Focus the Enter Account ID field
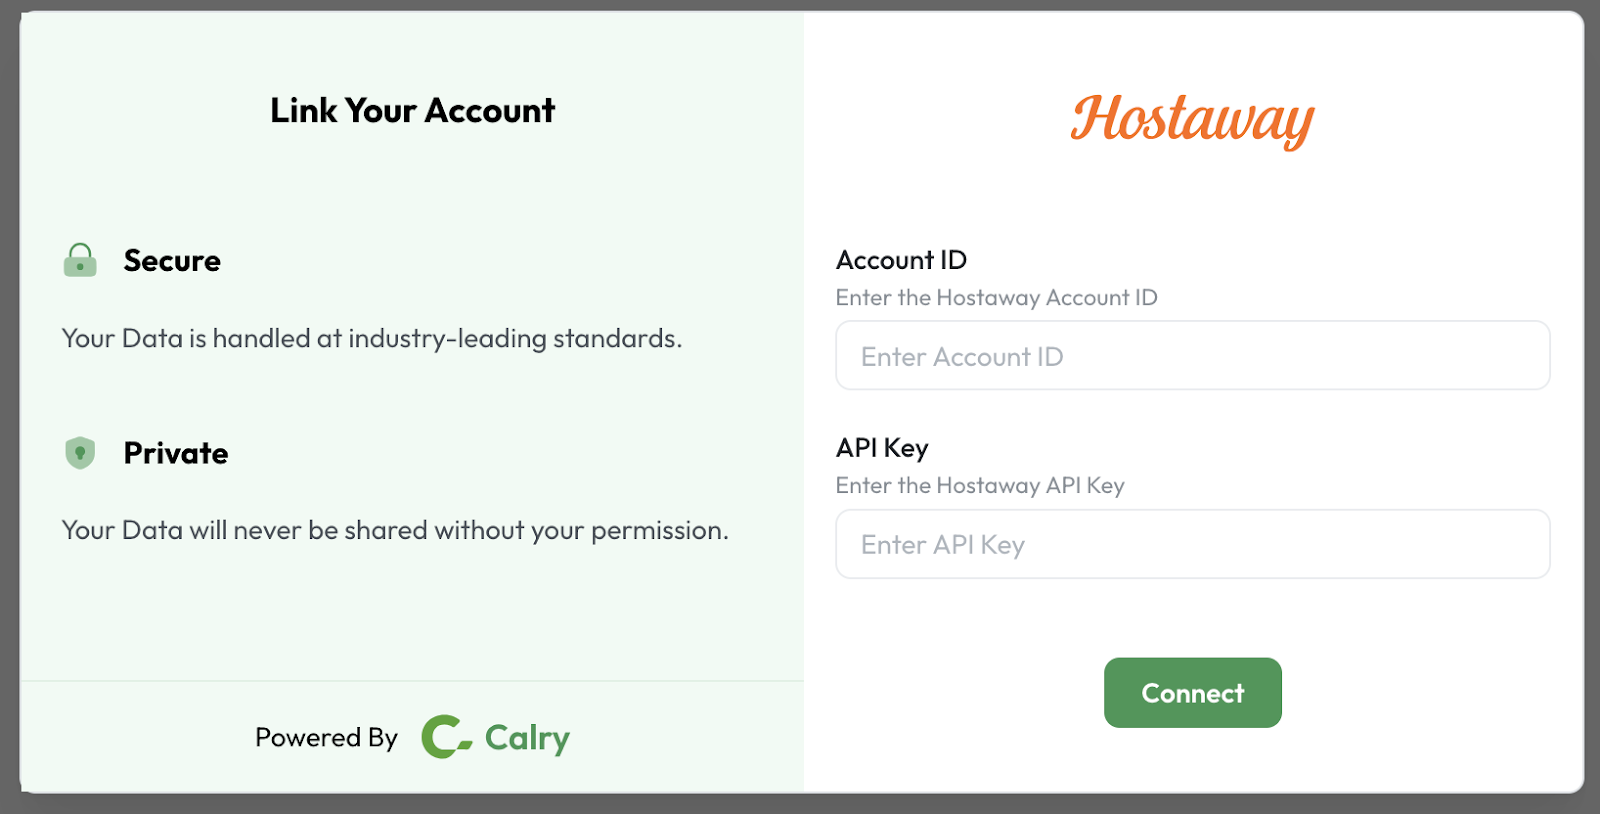Image resolution: width=1600 pixels, height=814 pixels. point(1192,355)
